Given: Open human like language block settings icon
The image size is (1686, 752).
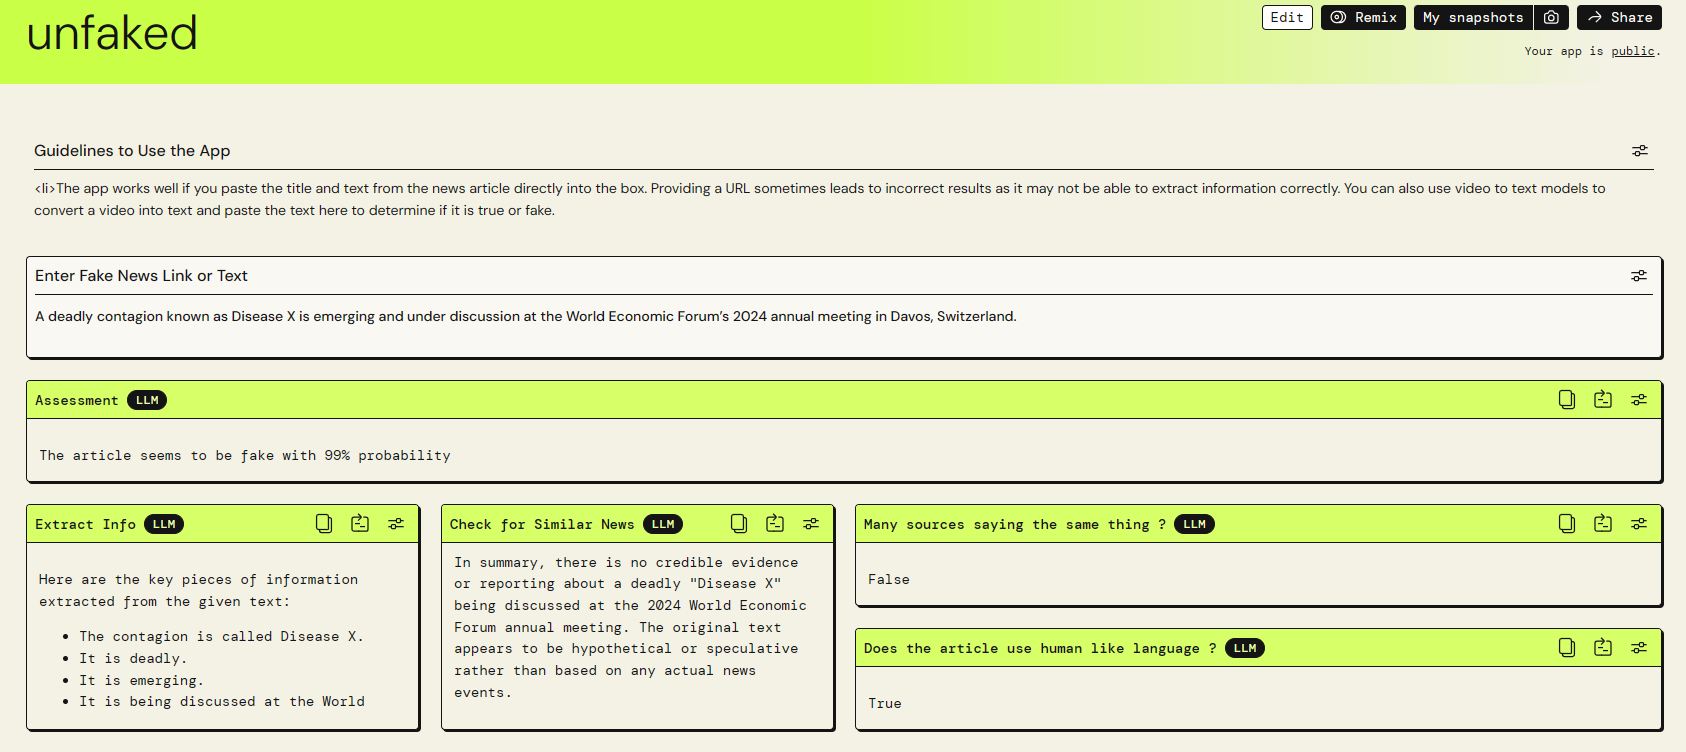Looking at the screenshot, I should (1639, 648).
